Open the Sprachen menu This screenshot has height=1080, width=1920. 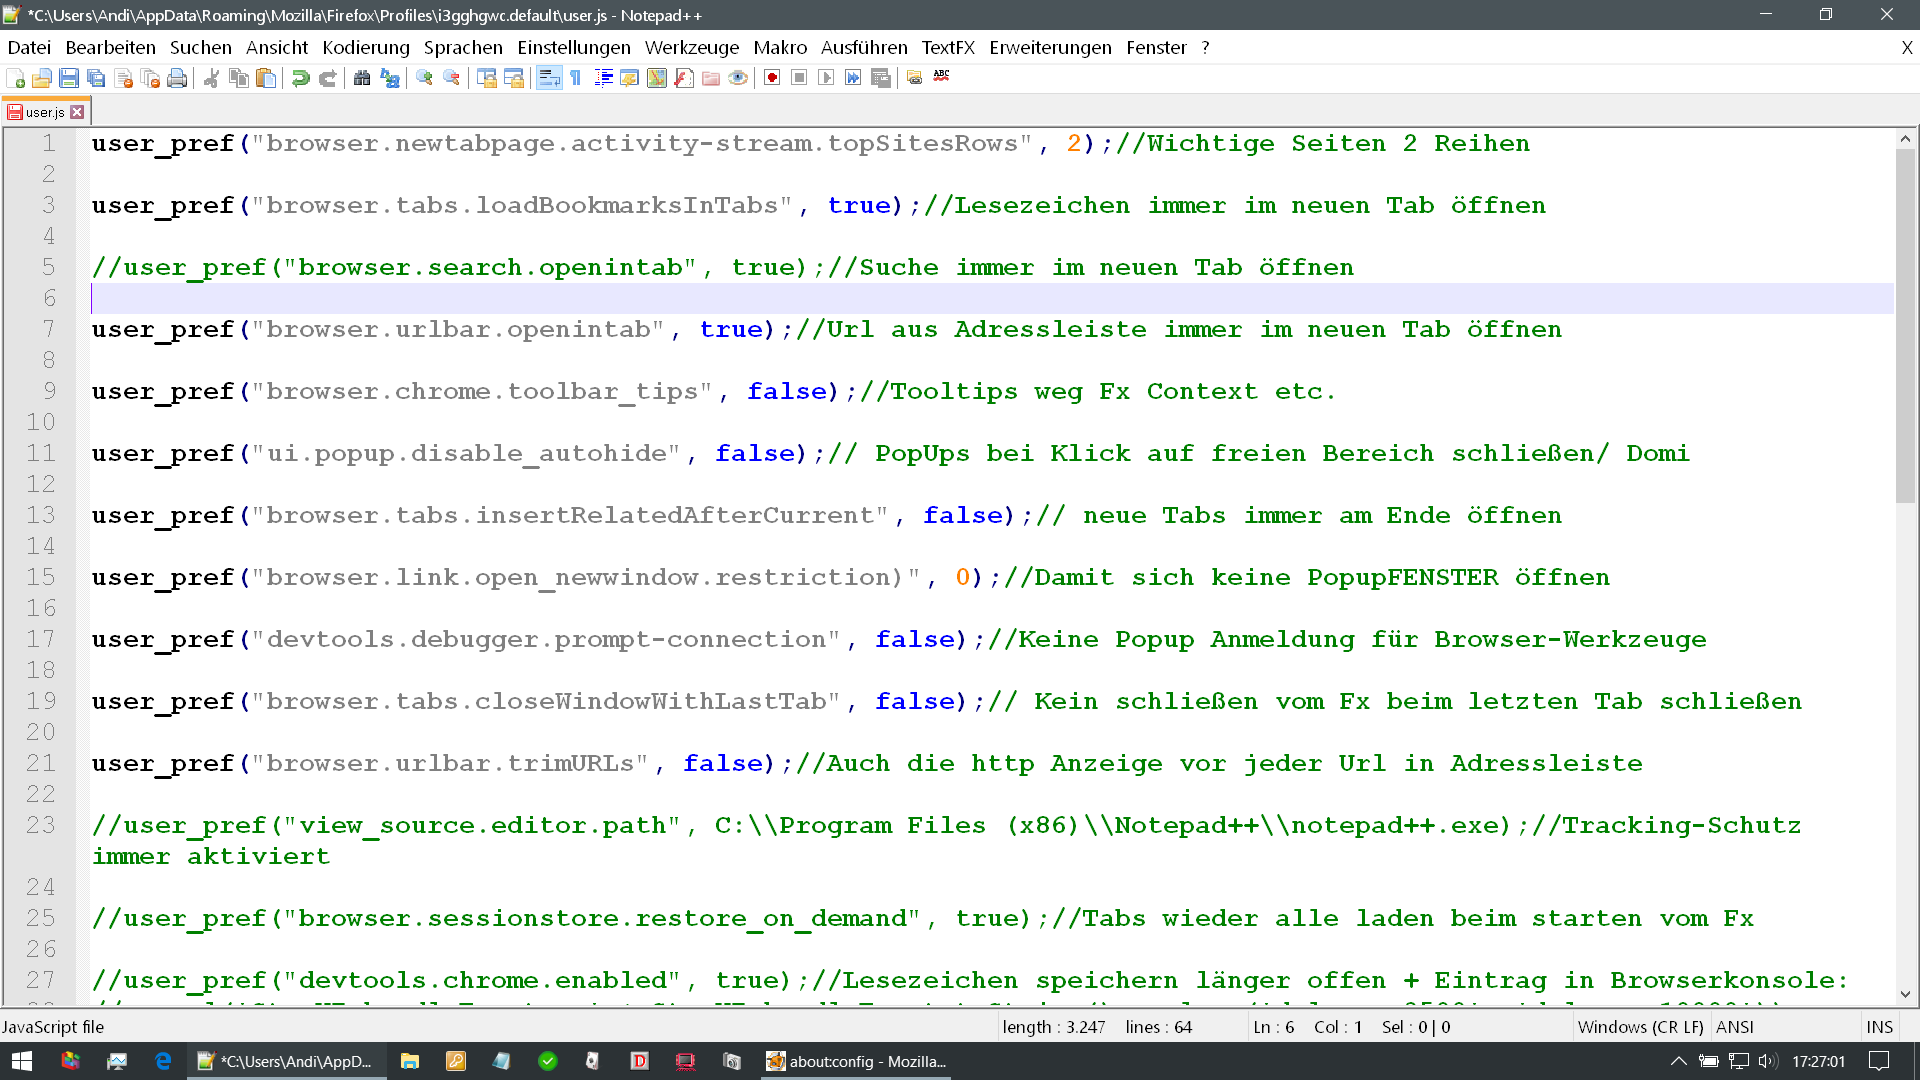pyautogui.click(x=463, y=47)
